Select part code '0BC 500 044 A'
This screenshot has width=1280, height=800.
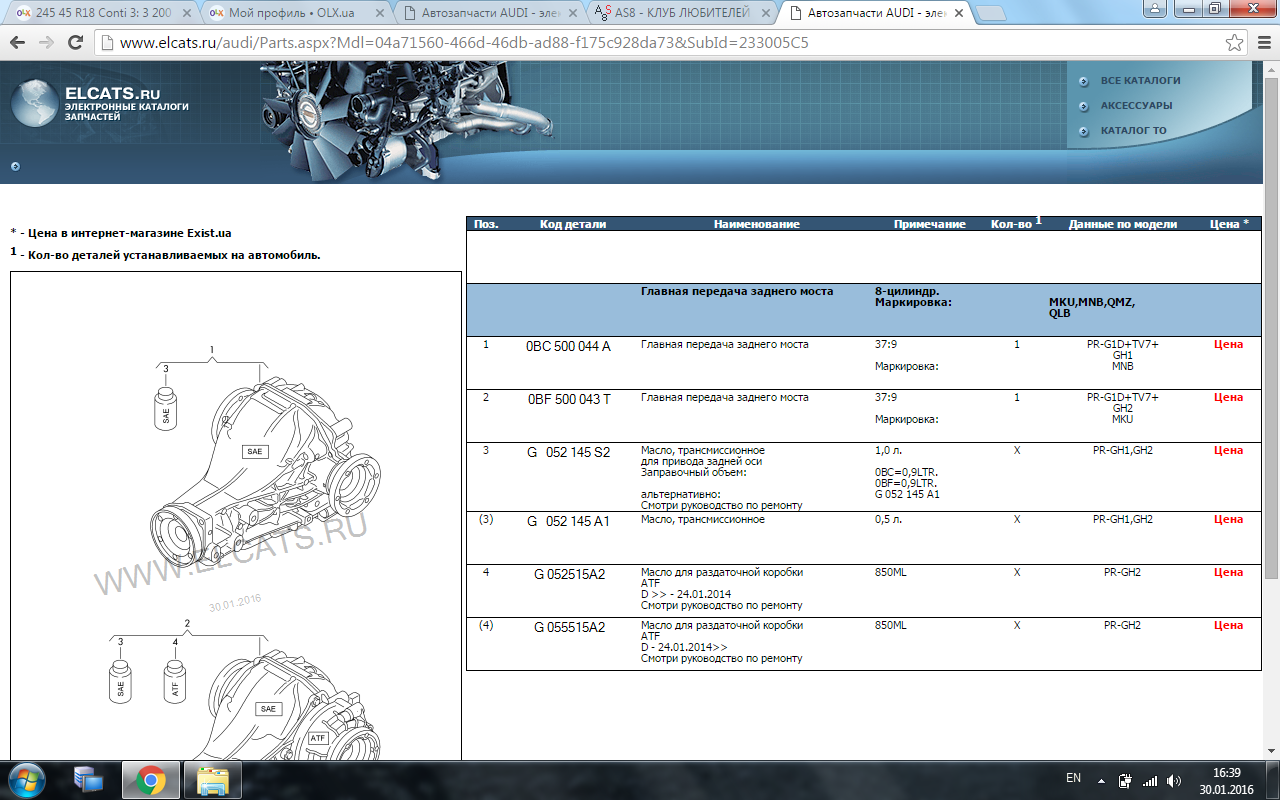(x=568, y=346)
